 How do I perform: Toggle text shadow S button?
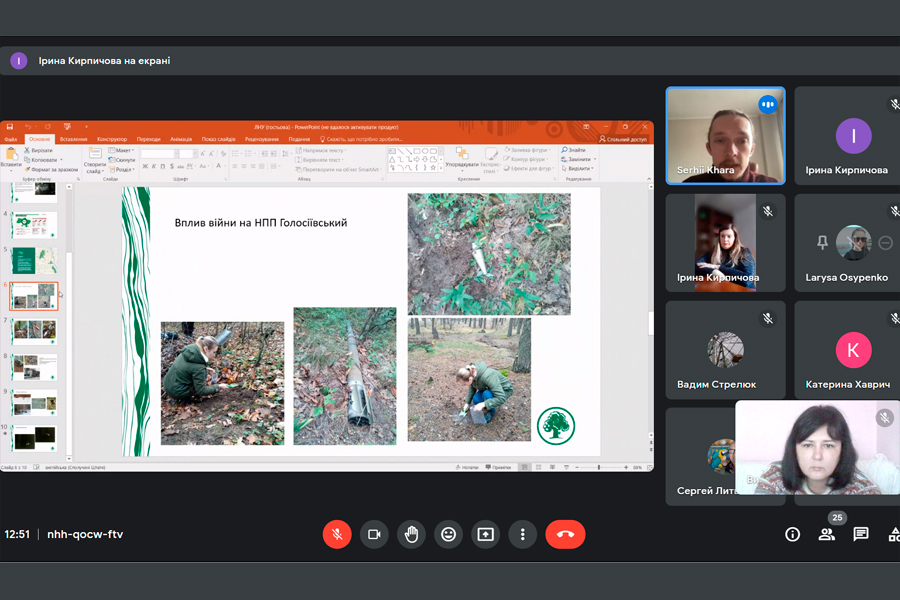pyautogui.click(x=172, y=167)
